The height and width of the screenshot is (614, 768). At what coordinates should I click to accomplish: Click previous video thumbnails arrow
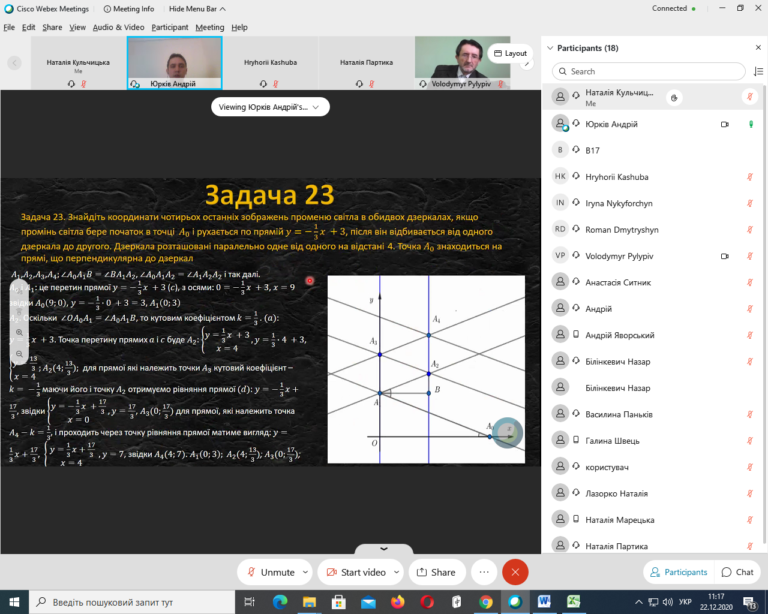tap(14, 63)
